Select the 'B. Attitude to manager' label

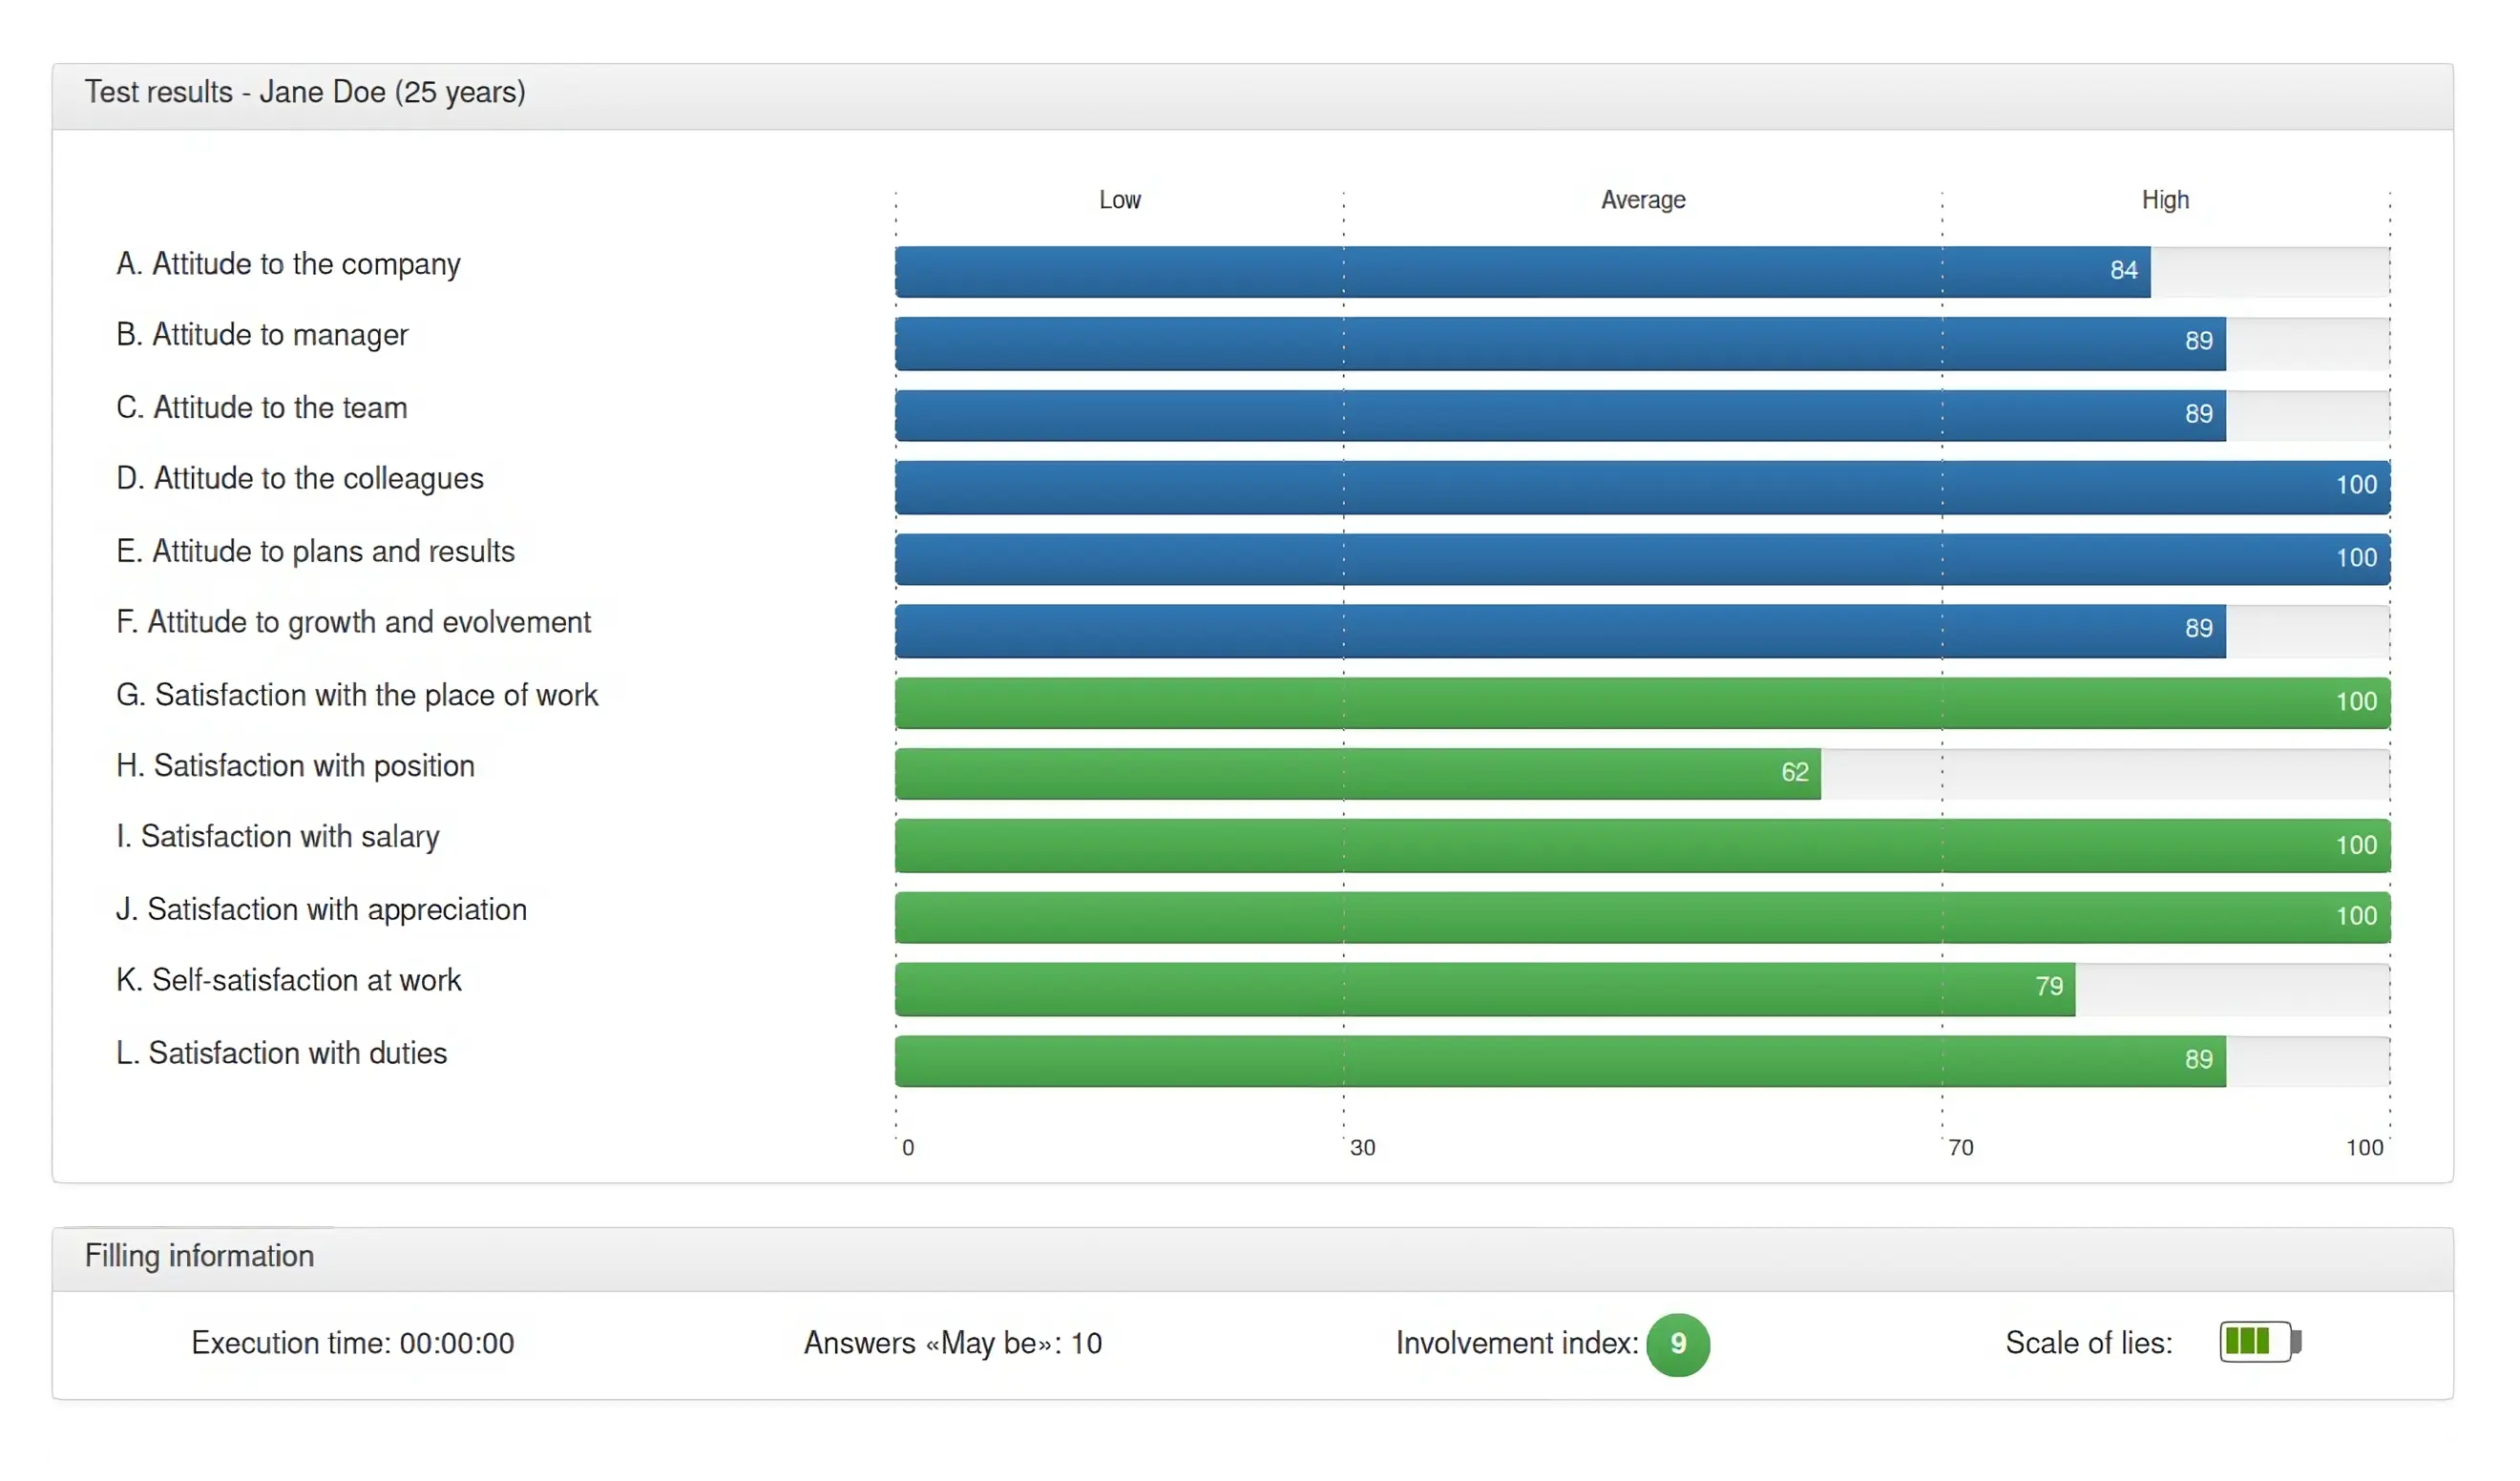coord(262,335)
